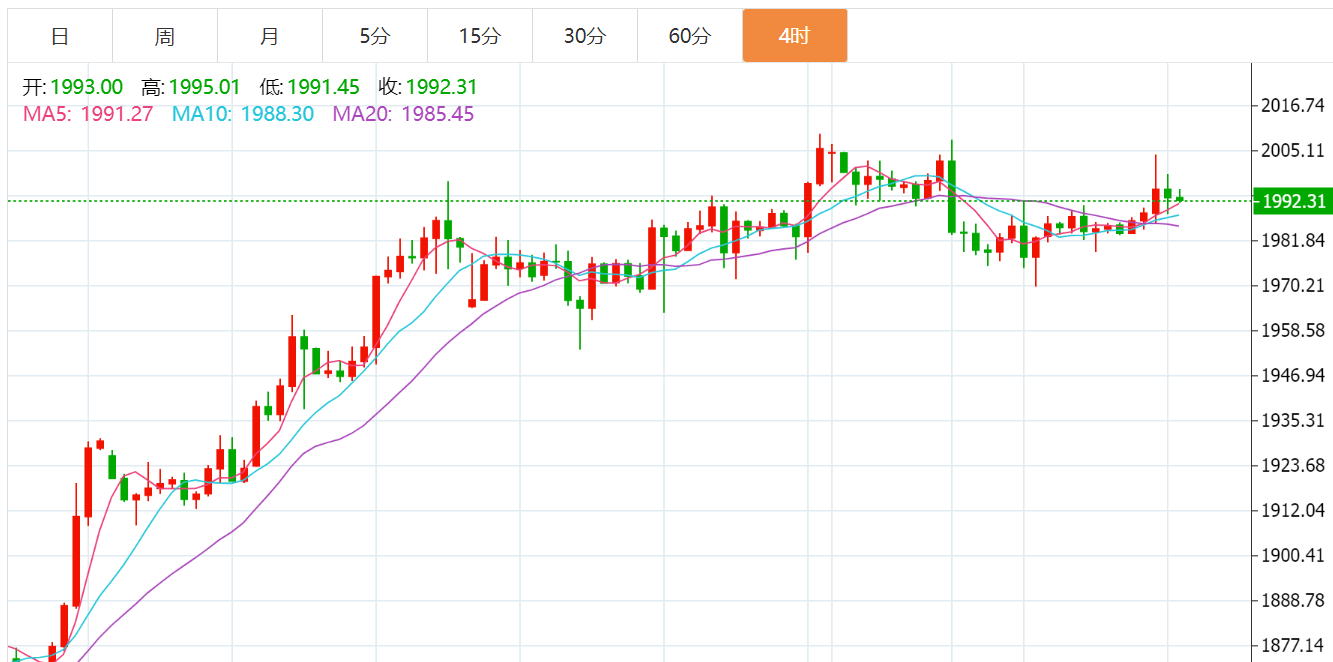Select the 周 weekly timeframe tab
This screenshot has height=662, width=1333.
[x=165, y=37]
